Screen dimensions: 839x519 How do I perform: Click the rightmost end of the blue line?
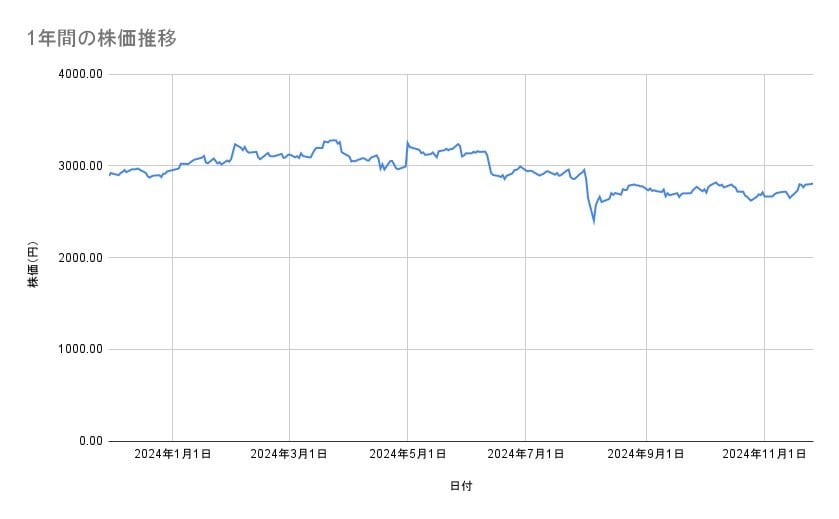pyautogui.click(x=812, y=183)
